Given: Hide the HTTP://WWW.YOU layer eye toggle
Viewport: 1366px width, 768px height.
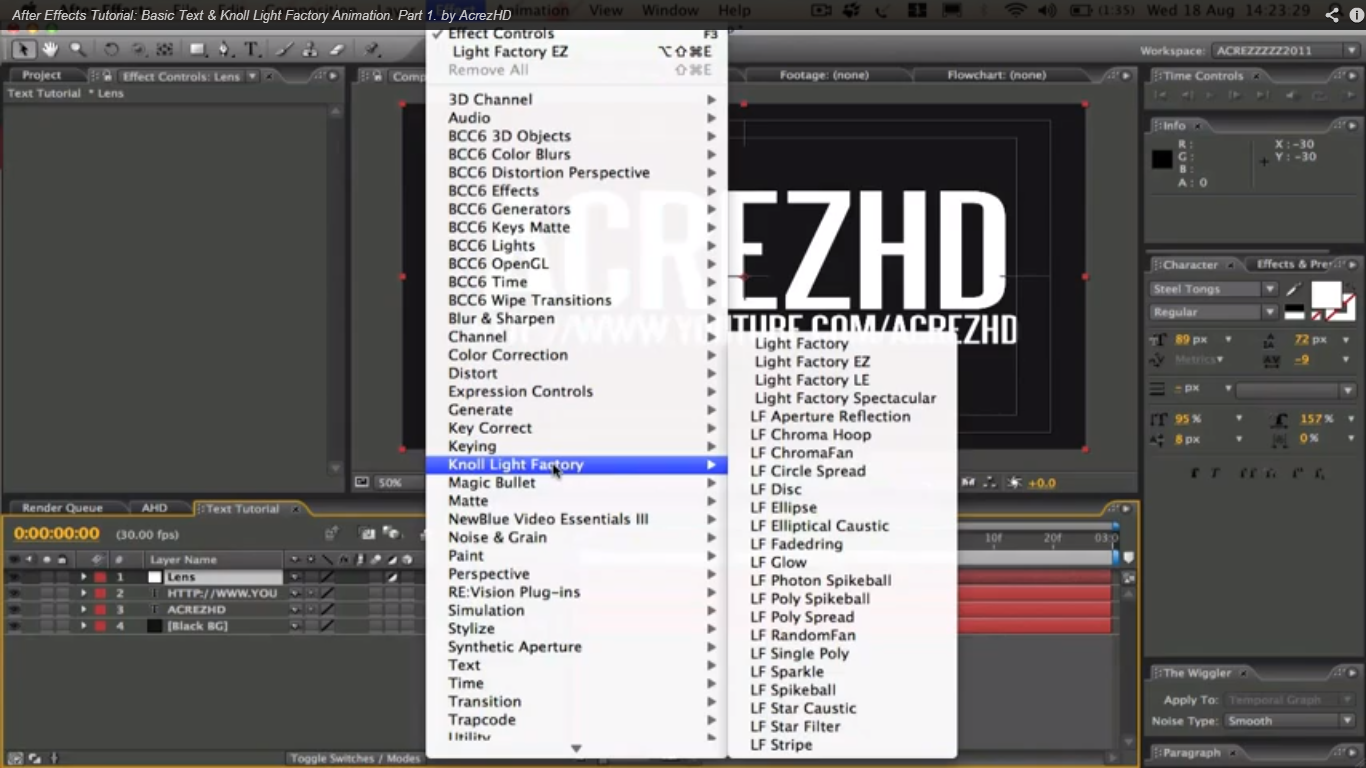Looking at the screenshot, I should point(14,593).
